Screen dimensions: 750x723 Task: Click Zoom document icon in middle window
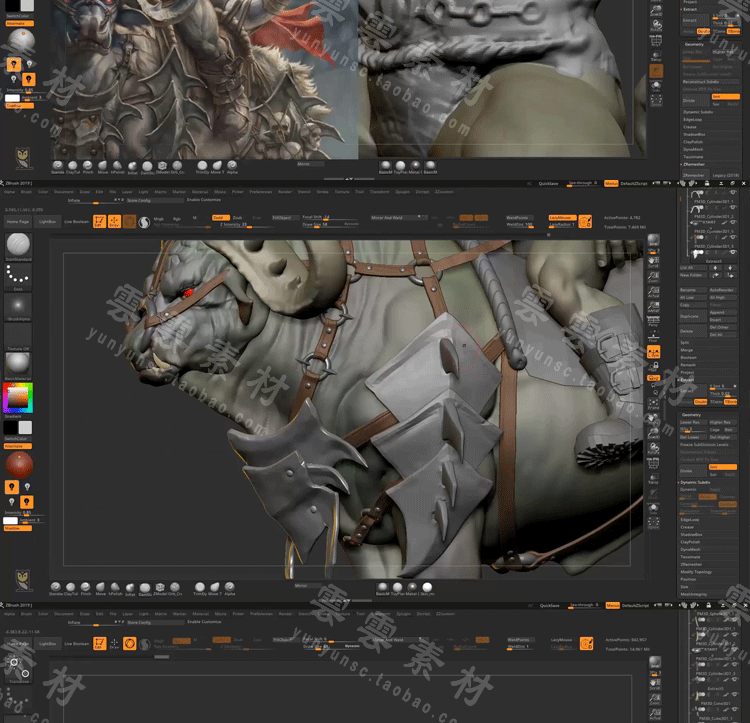[x=653, y=276]
